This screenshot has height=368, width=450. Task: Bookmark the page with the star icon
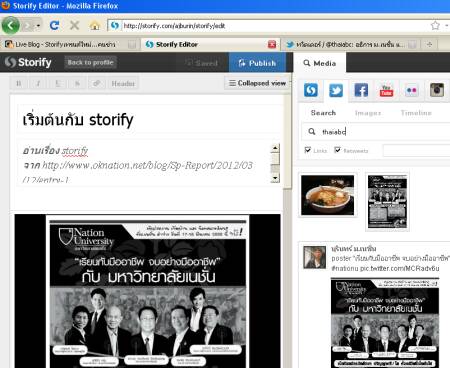(435, 25)
